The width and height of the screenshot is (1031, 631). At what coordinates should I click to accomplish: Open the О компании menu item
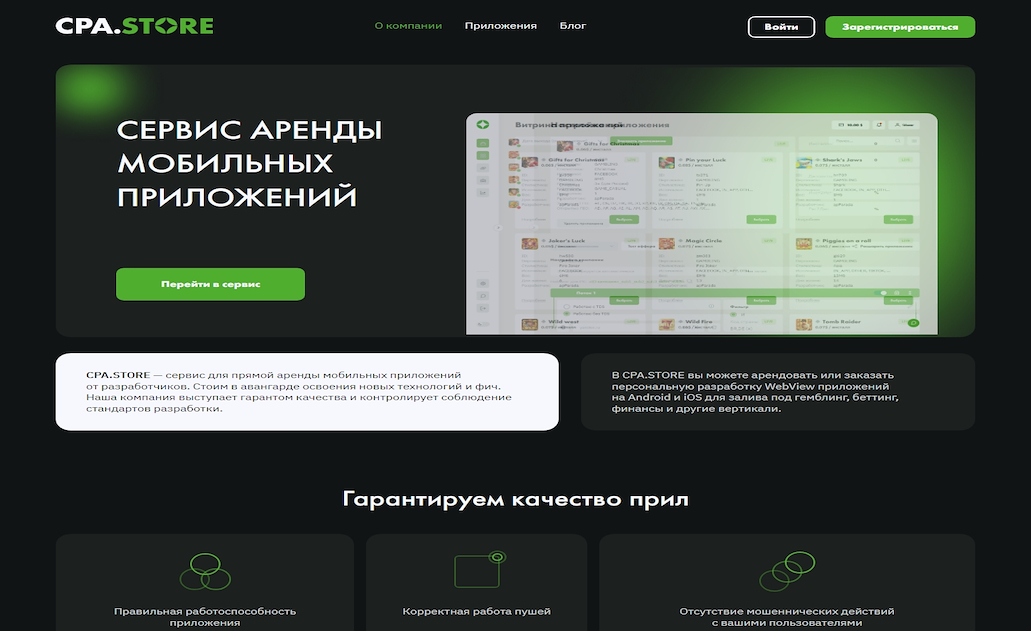(408, 26)
